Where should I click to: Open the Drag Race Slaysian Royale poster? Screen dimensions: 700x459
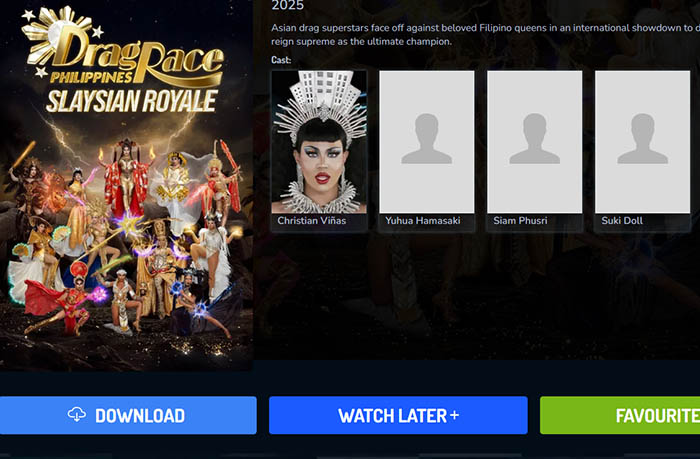(x=126, y=185)
